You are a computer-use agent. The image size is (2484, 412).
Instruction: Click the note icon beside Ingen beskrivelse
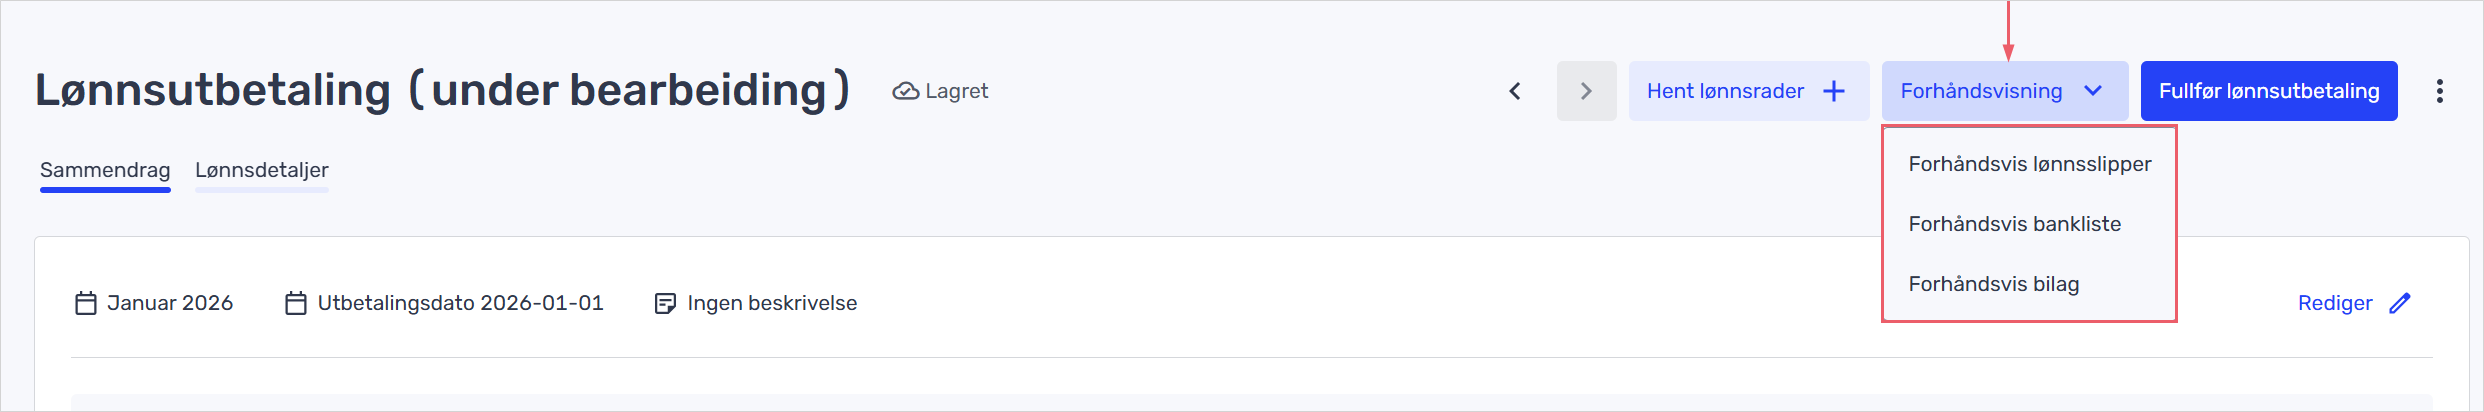point(665,303)
